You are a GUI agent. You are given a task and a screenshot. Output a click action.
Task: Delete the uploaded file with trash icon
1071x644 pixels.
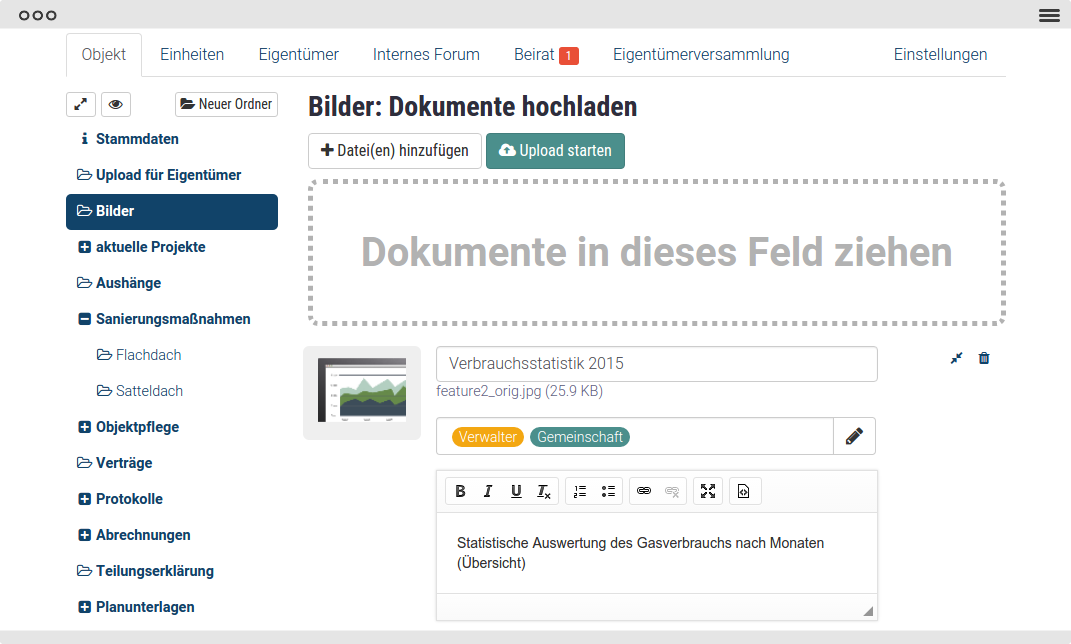984,358
